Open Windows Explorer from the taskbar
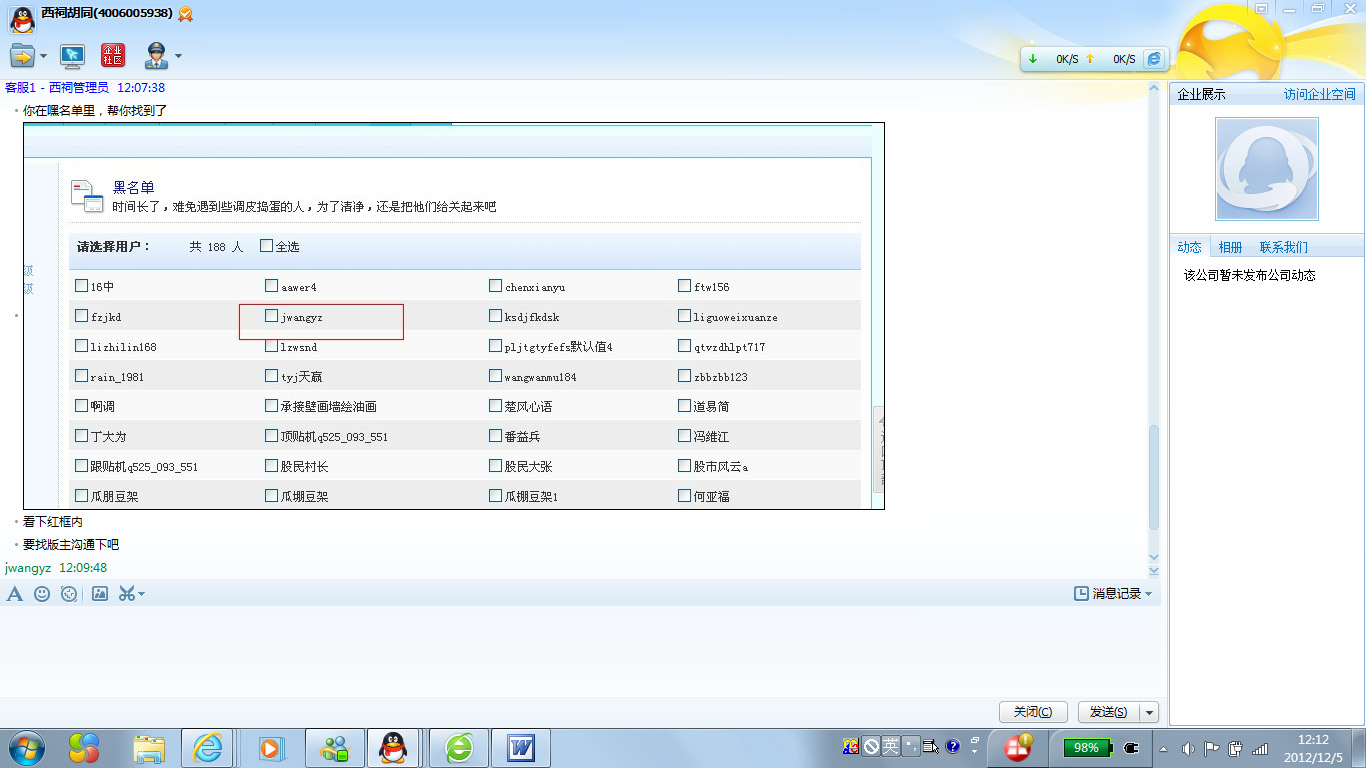 [x=150, y=748]
